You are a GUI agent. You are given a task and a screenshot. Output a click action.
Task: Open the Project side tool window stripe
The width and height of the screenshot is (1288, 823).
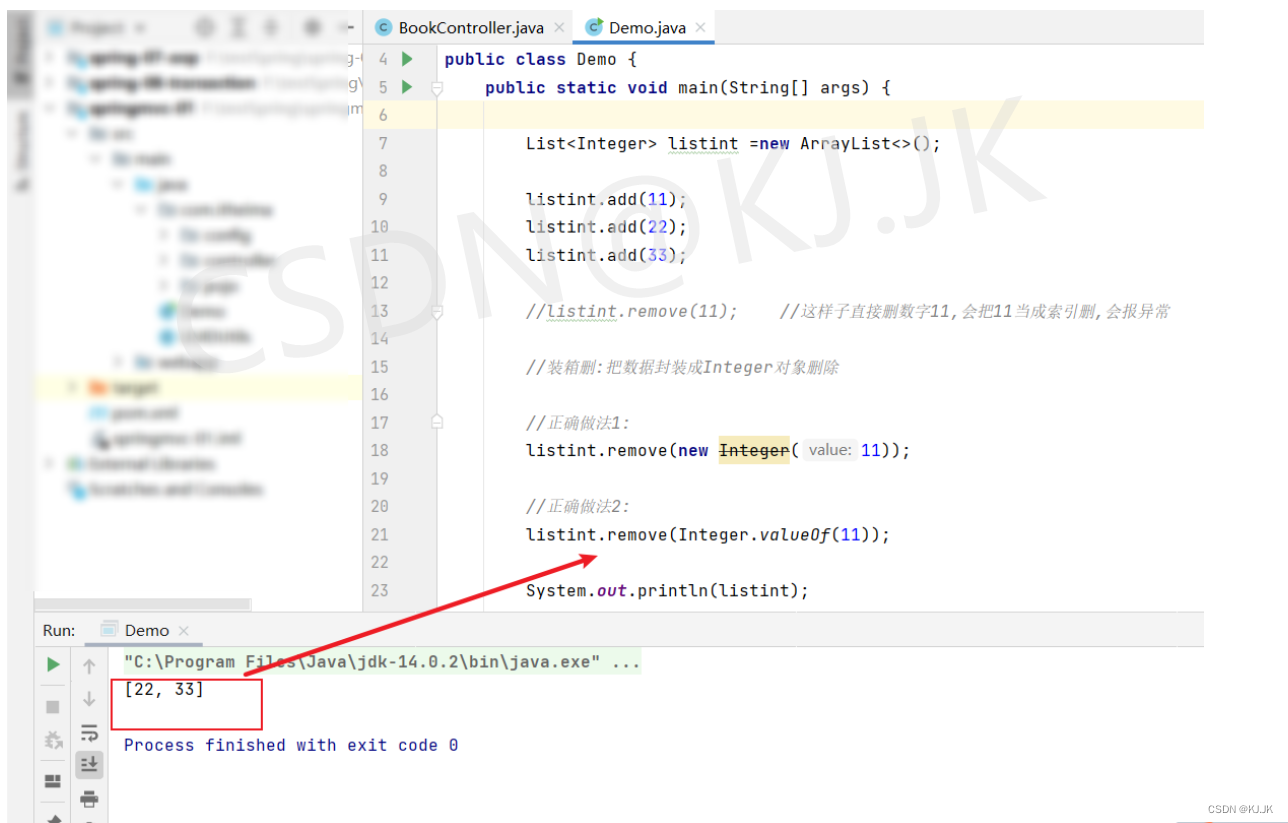pos(20,55)
